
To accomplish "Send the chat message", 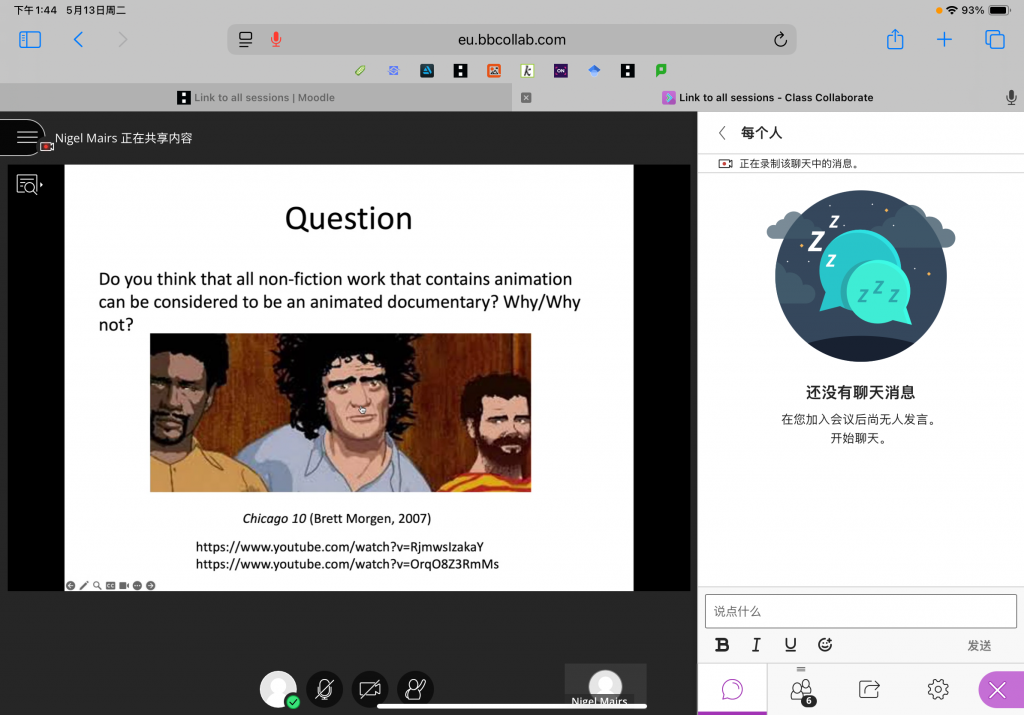I will [x=979, y=646].
